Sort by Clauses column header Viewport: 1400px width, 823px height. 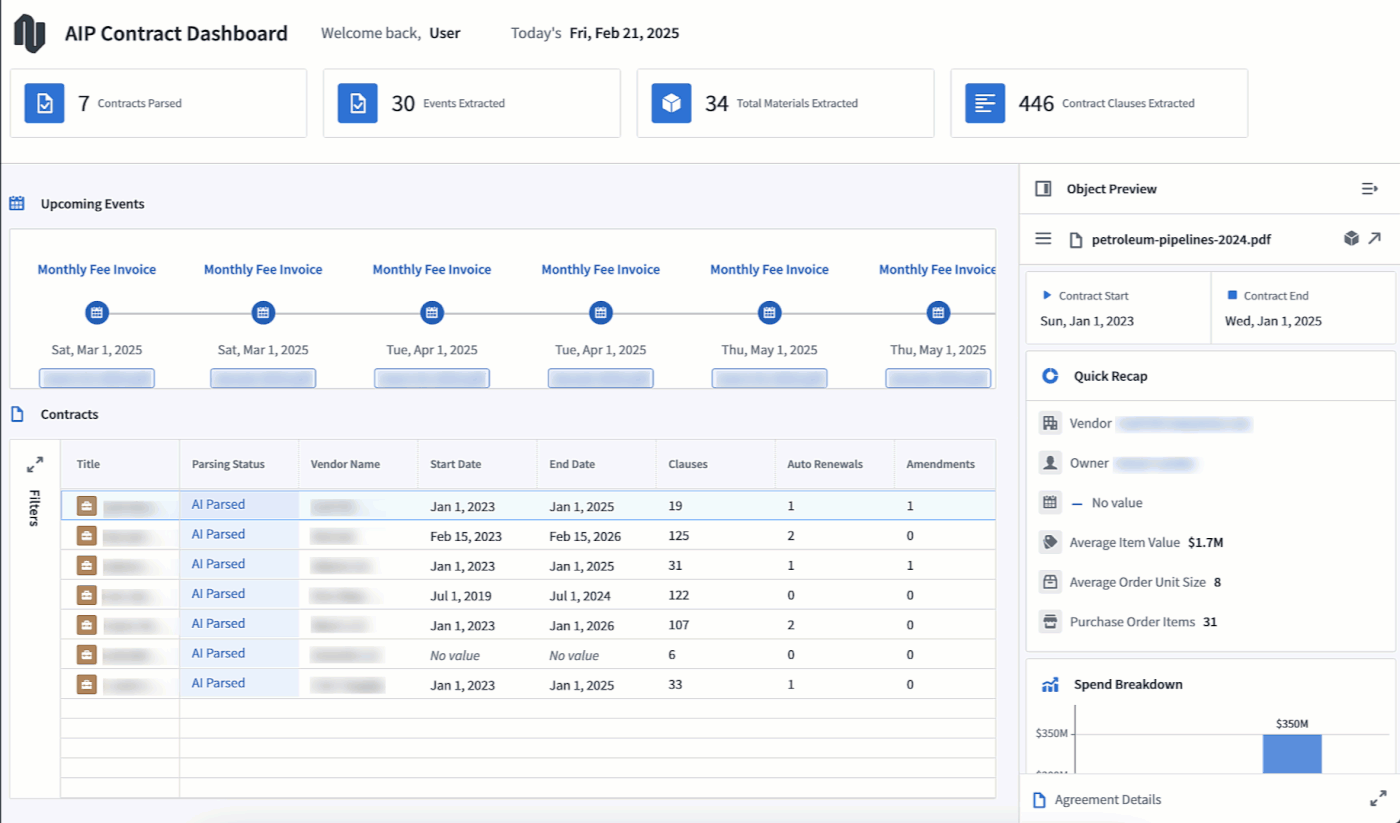click(688, 464)
